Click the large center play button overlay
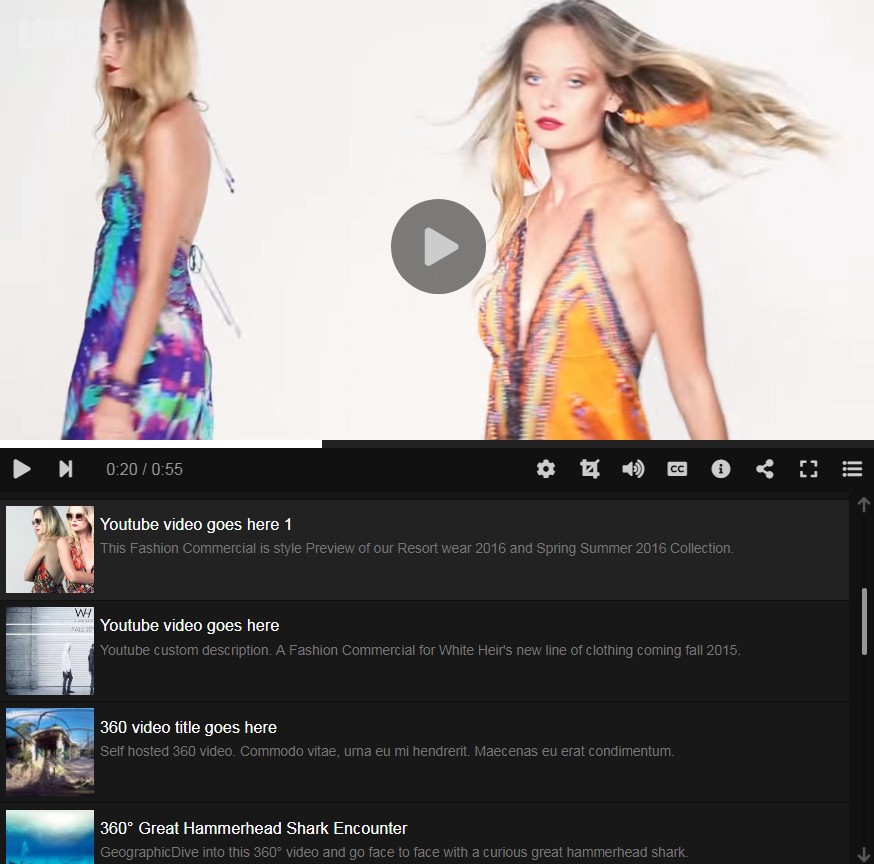 pos(438,247)
